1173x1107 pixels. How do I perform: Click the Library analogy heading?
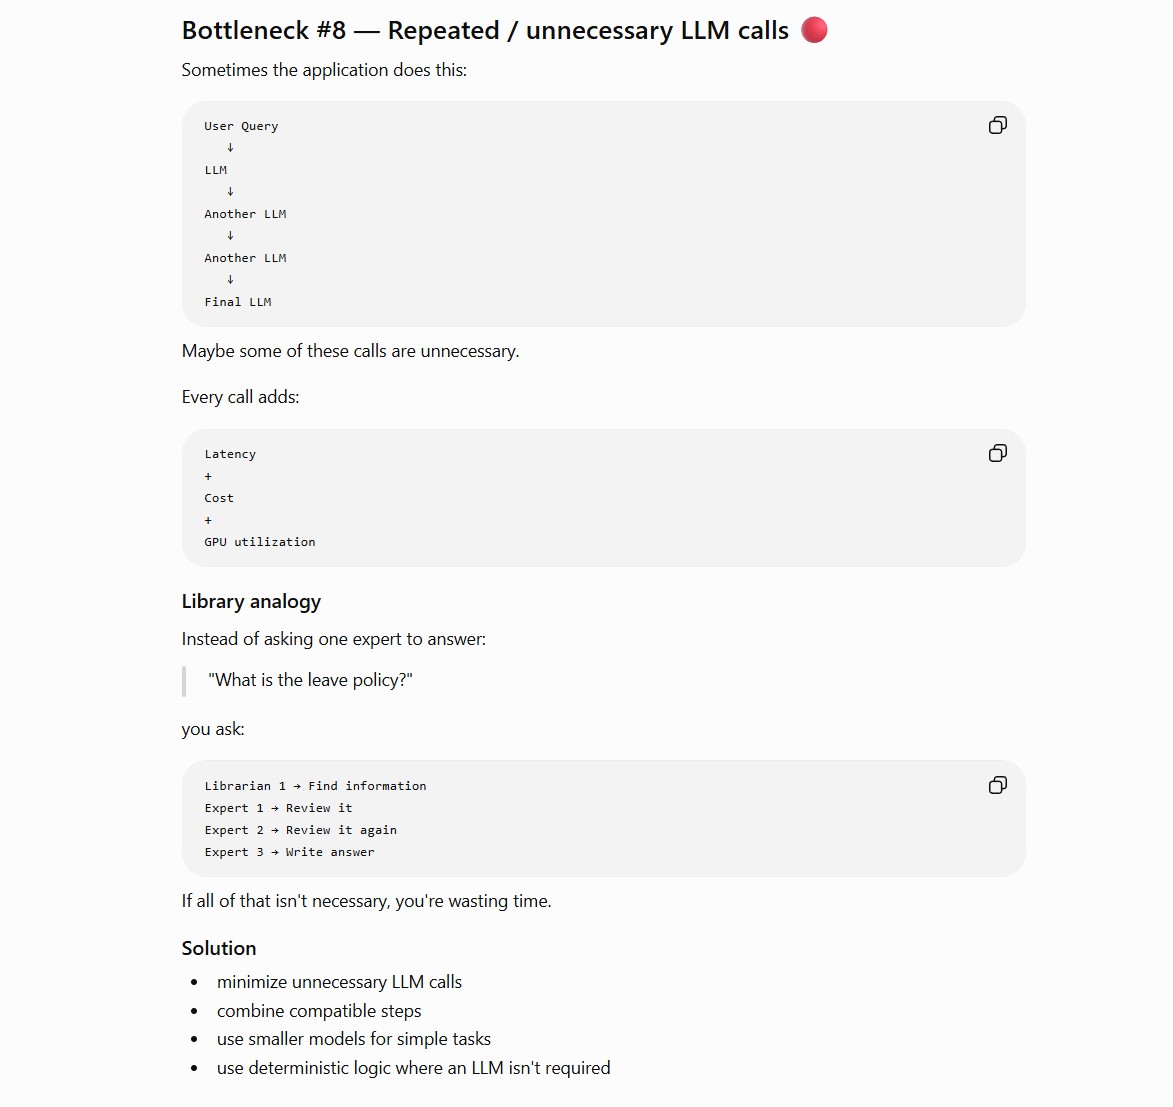(251, 601)
